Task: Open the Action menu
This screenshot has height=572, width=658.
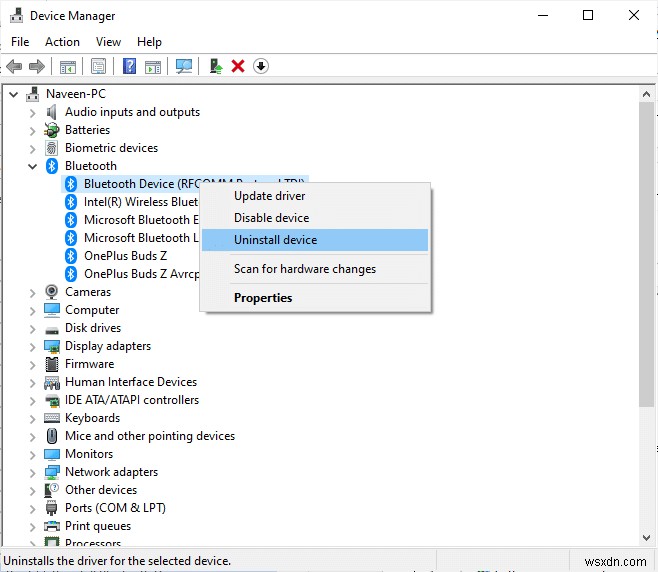Action: tap(63, 42)
